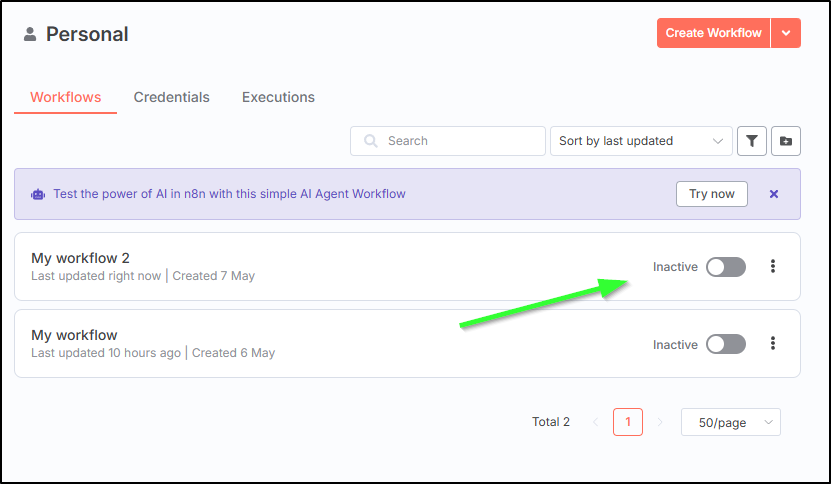Open the Sort by last updated dropdown
831x484 pixels.
click(x=641, y=141)
